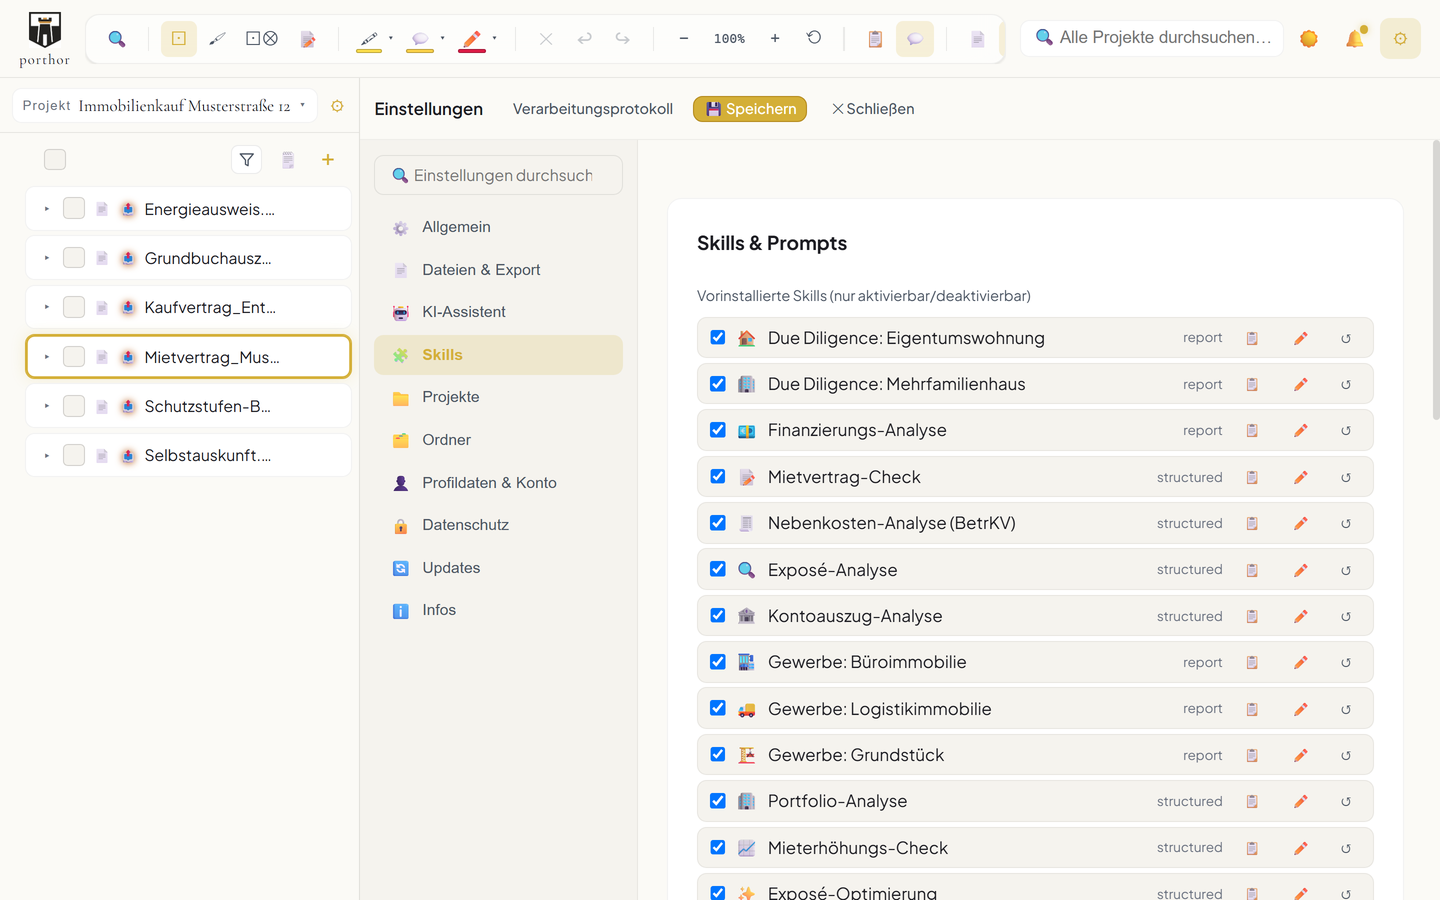Expand the Energieausweis tree row
Screen dimensions: 1440x900
(x=47, y=209)
